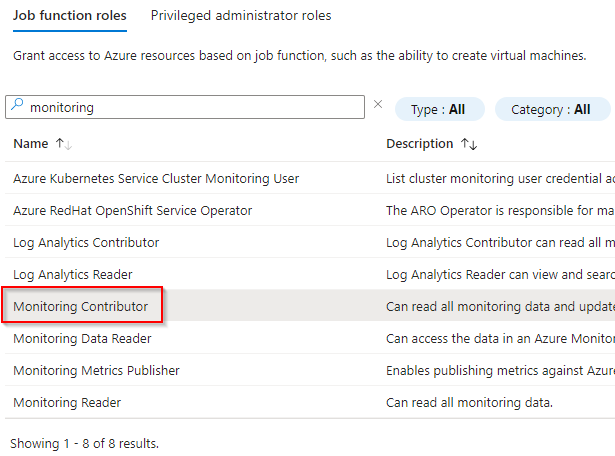Image resolution: width=615 pixels, height=456 pixels.
Task: Click the Description column header
Action: pos(419,144)
